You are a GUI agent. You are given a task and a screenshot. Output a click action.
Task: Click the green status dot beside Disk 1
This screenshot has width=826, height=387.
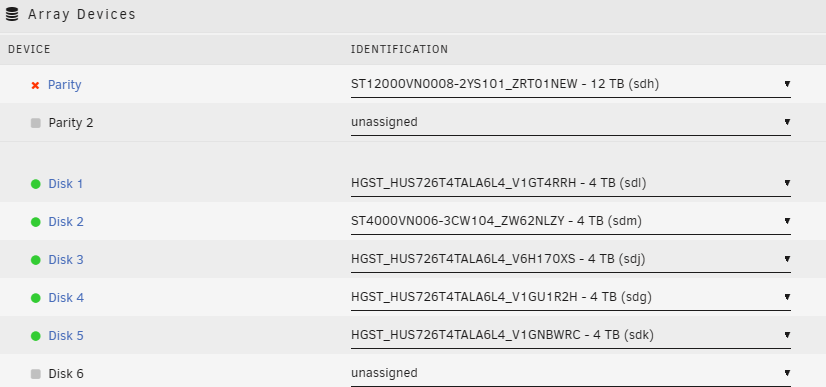pyautogui.click(x=35, y=184)
